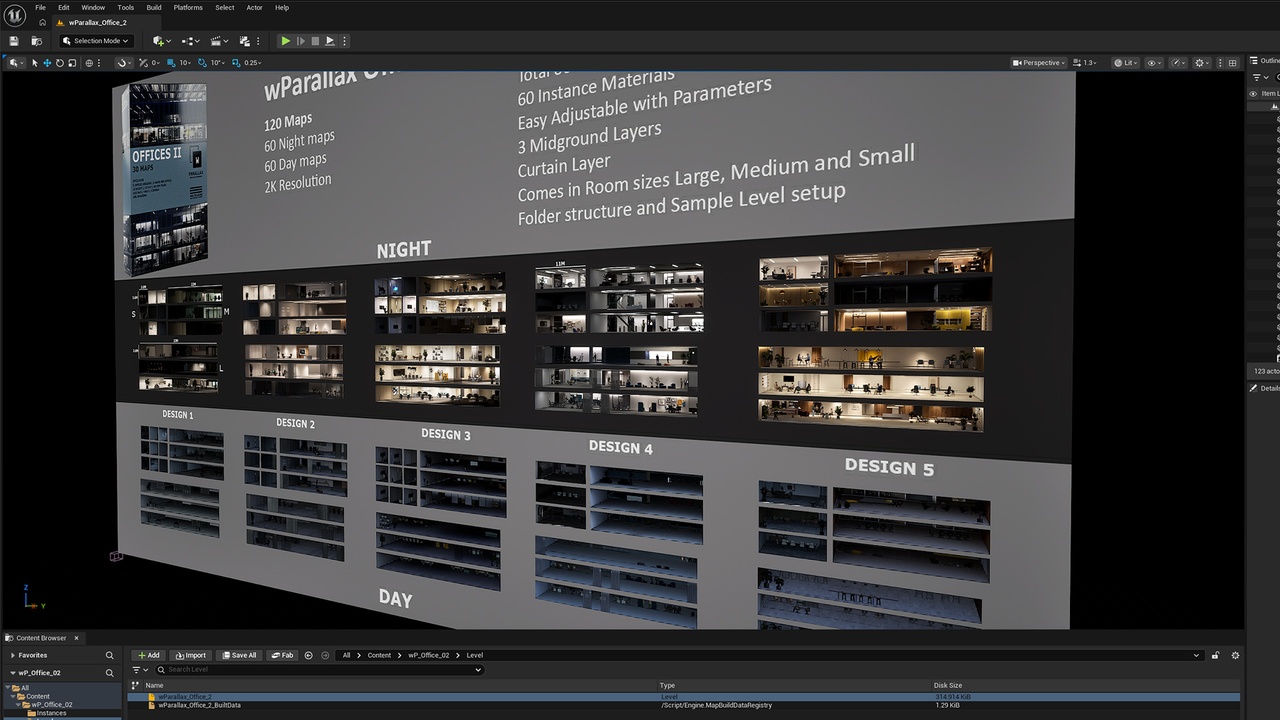Open the Actor menu
Screen dimensions: 1280x720
pyautogui.click(x=254, y=7)
